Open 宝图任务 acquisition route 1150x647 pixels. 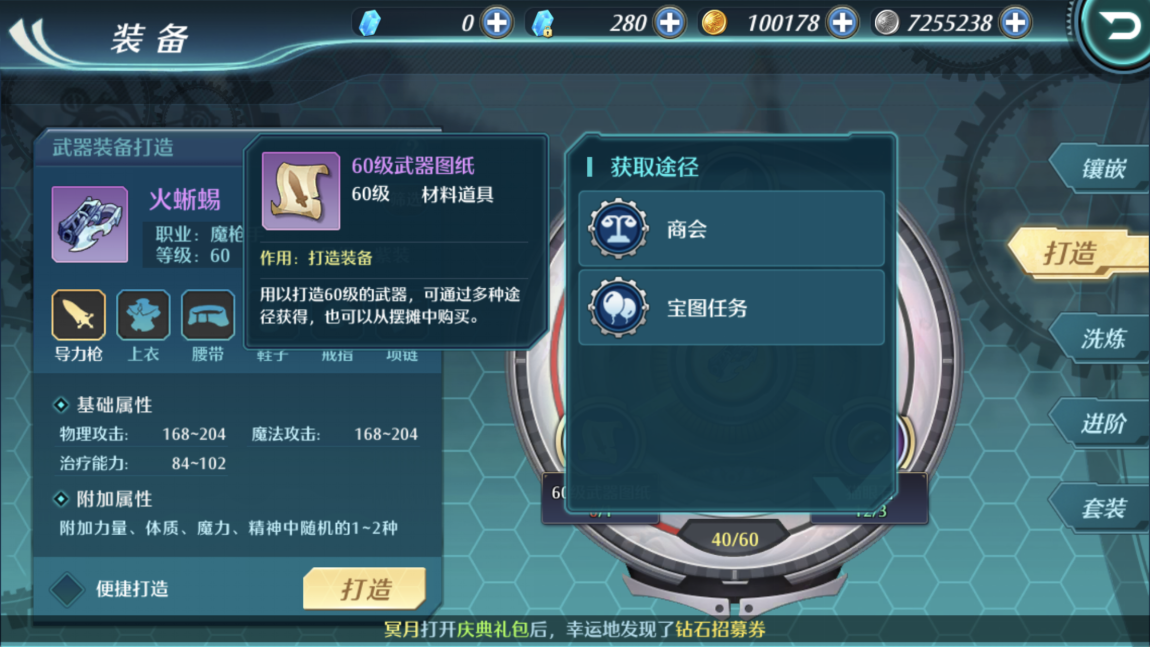pos(731,307)
